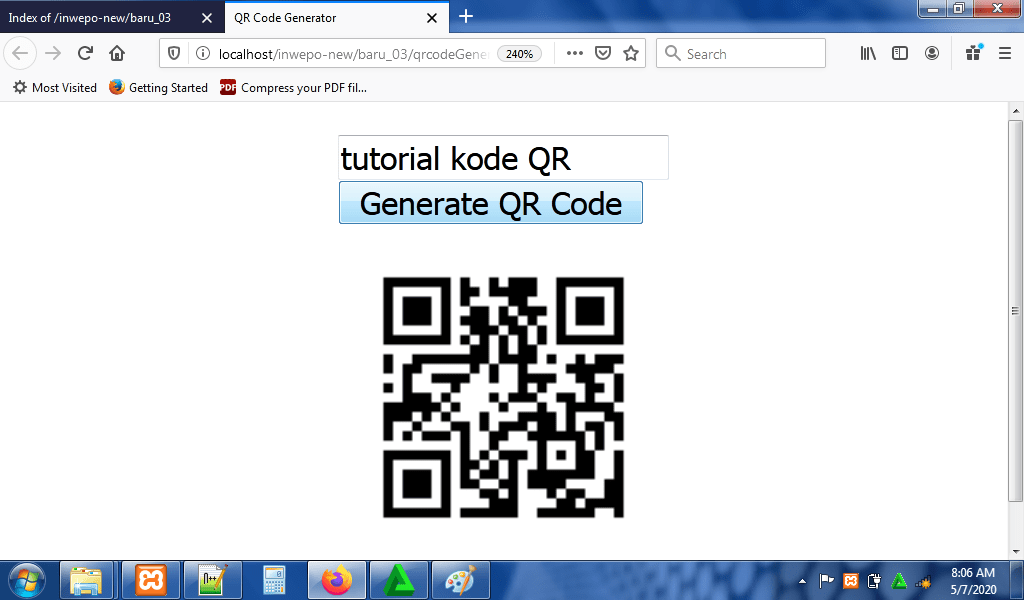The width and height of the screenshot is (1024, 600).
Task: Open Calculator from the taskbar
Action: 275,580
